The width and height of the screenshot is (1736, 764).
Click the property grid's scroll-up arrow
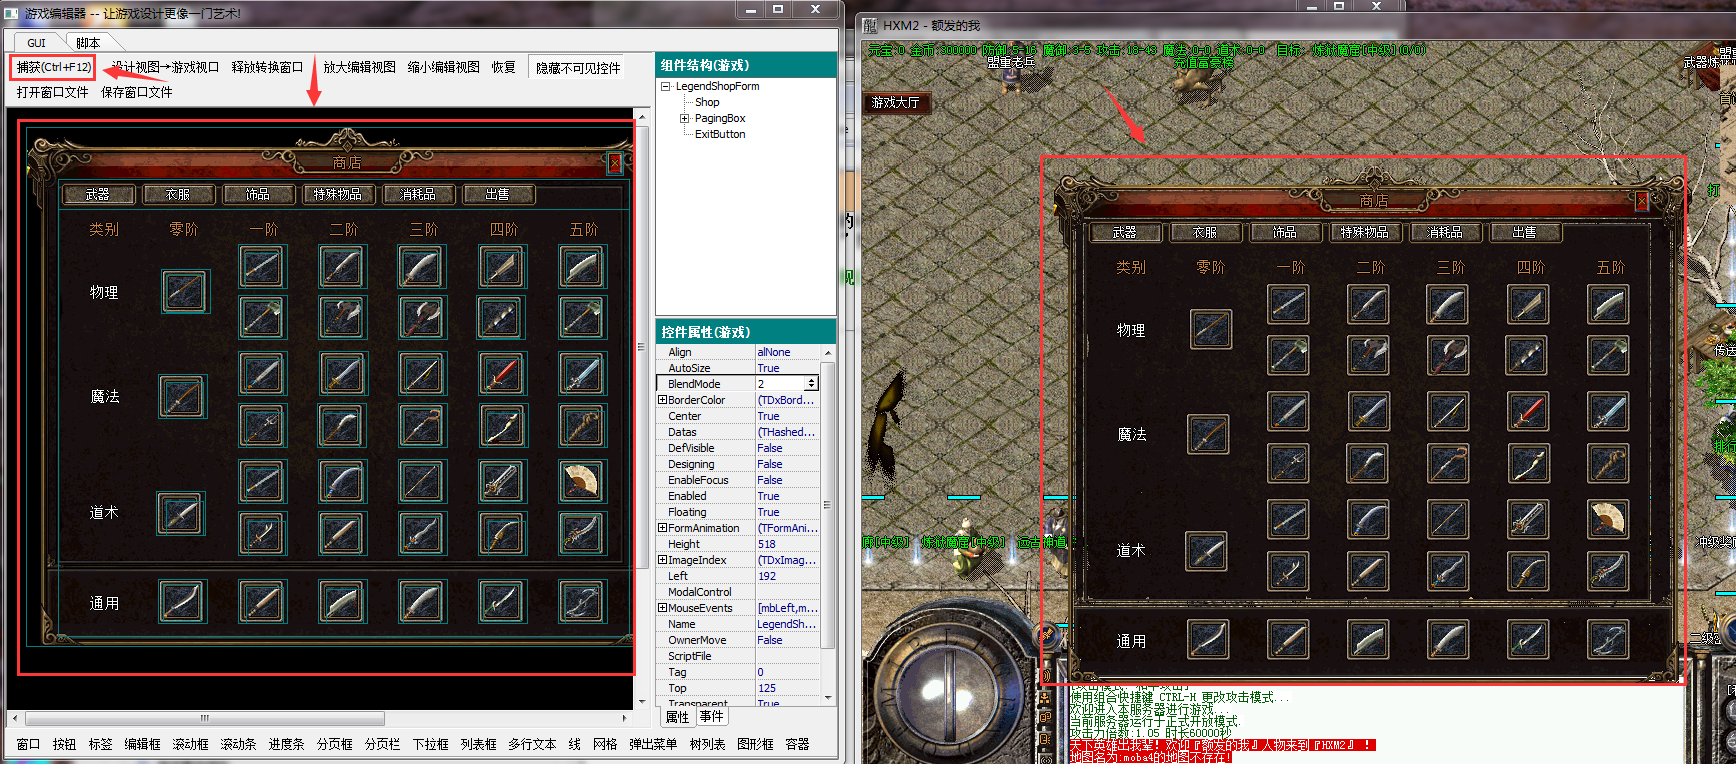[x=828, y=353]
